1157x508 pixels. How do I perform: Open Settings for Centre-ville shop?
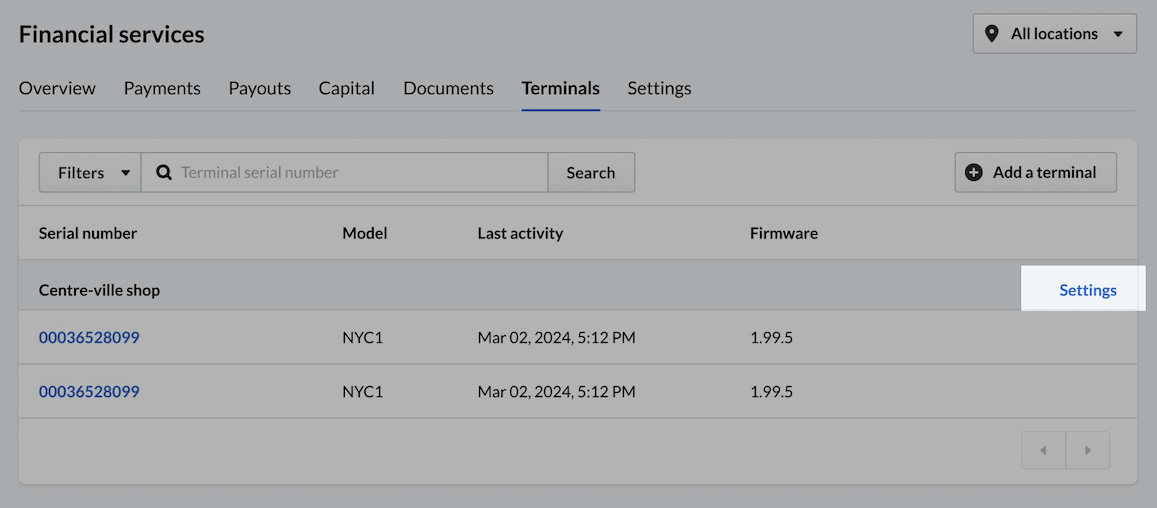click(1087, 290)
